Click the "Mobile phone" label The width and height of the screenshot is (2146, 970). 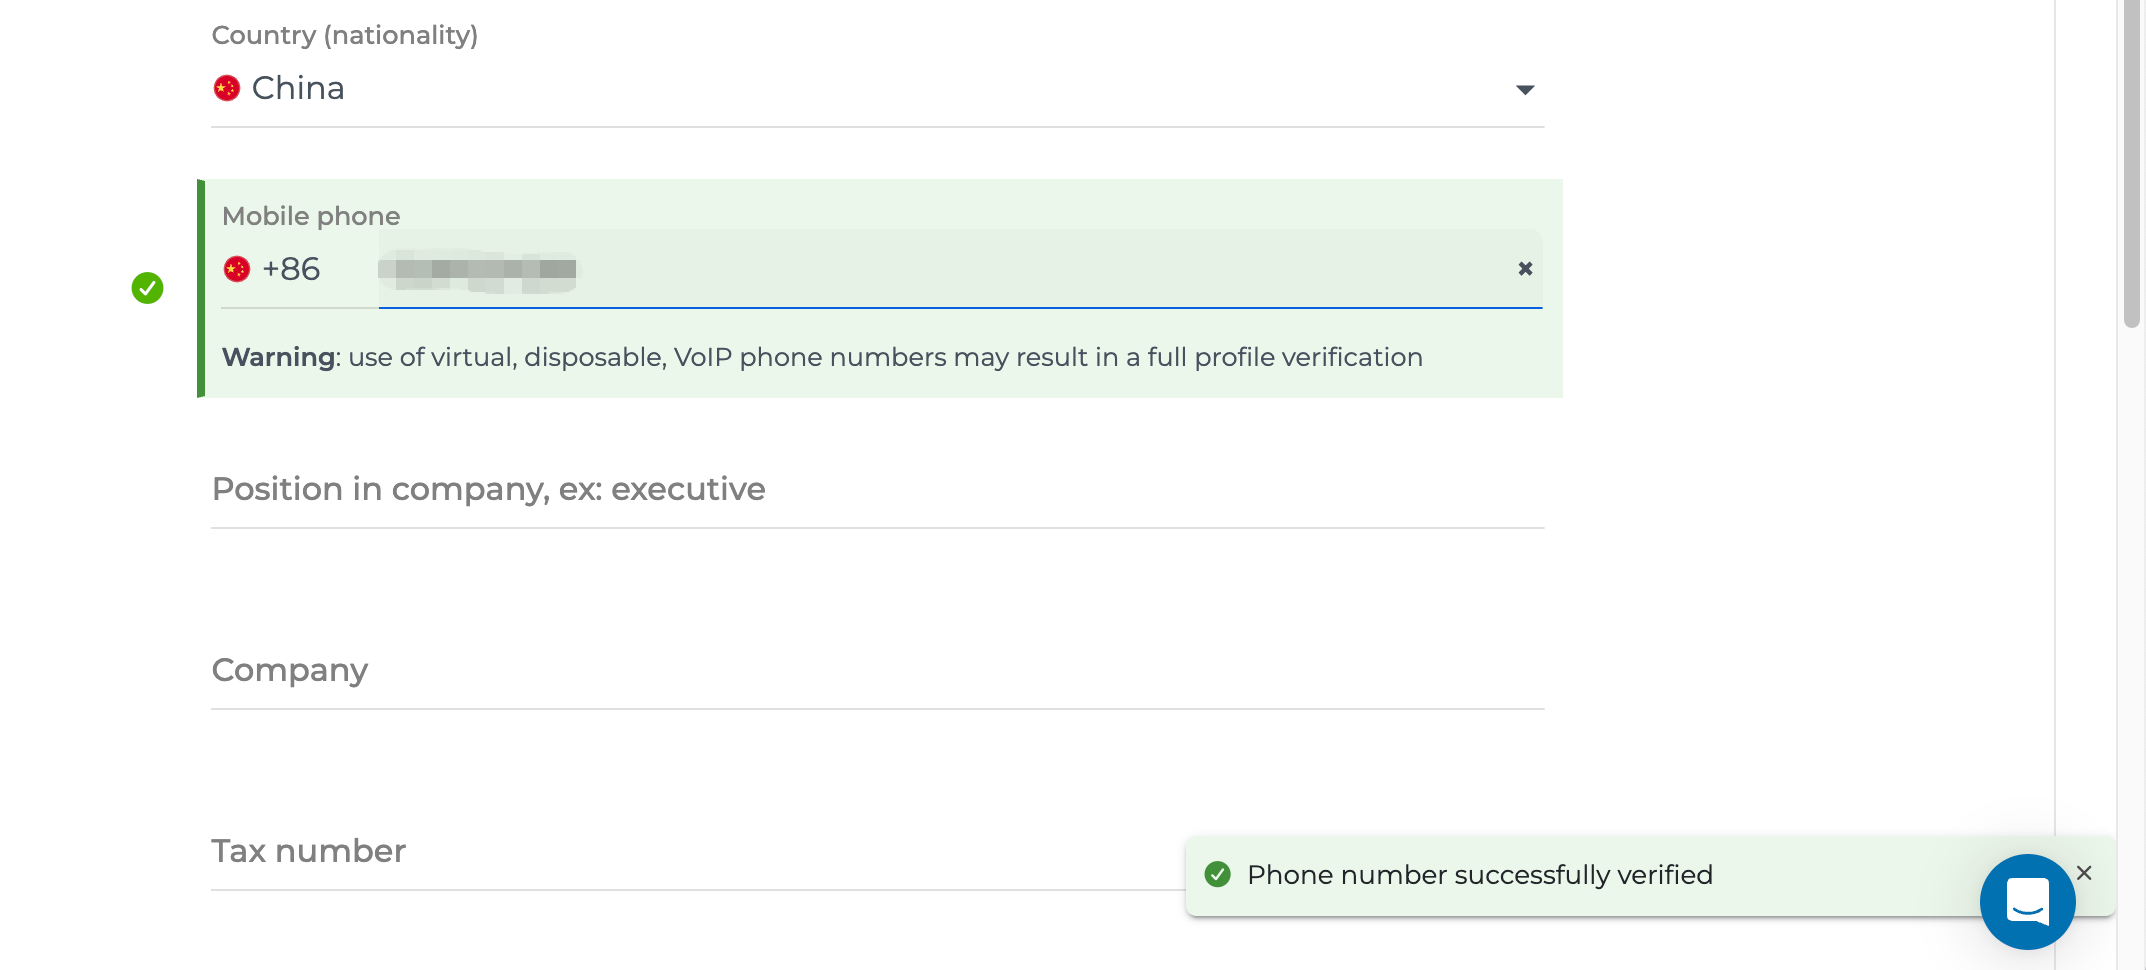click(311, 216)
